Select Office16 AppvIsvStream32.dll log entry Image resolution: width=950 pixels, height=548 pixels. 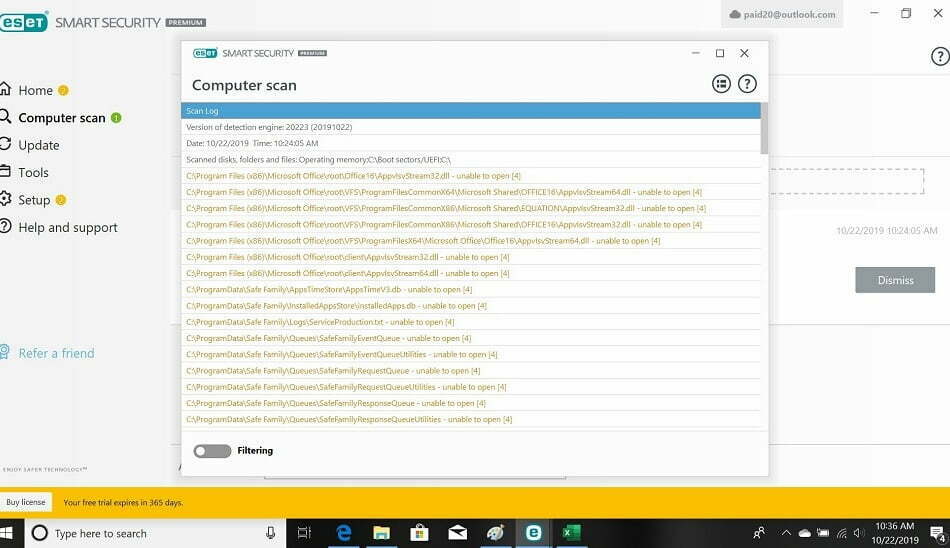click(471, 176)
